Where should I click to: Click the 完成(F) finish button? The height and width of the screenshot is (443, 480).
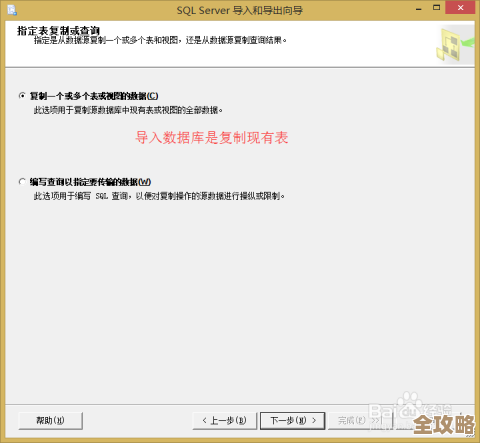tap(360, 421)
